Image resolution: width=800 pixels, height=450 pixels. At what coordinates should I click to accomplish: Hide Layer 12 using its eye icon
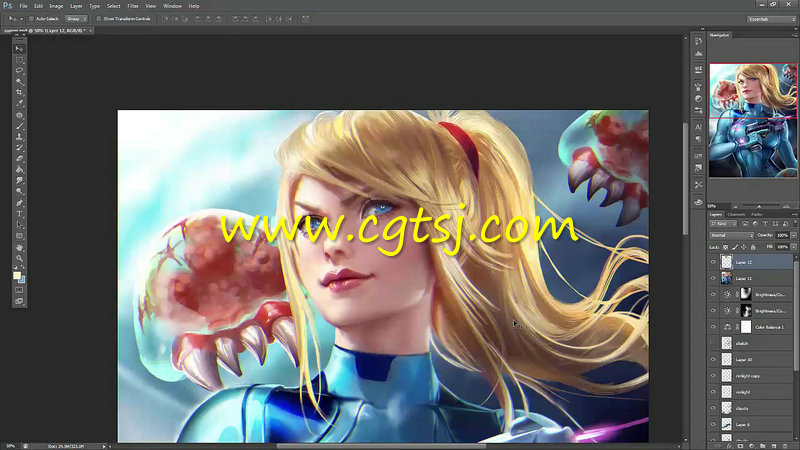[x=713, y=262]
